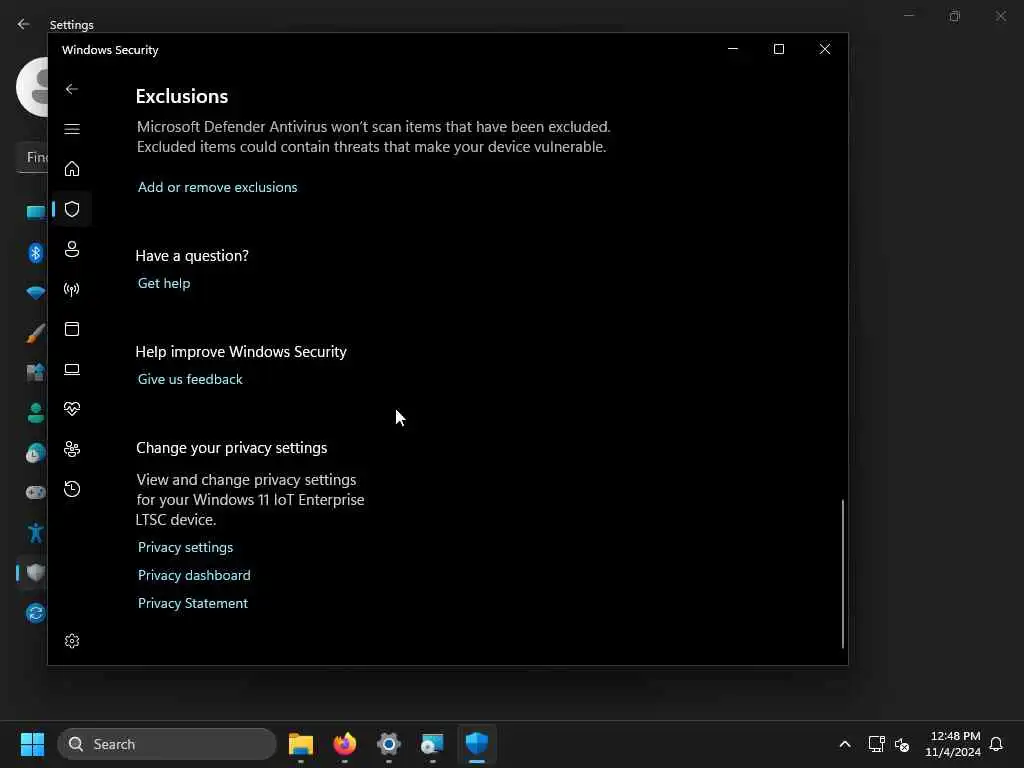
Task: Show hidden system tray icons
Action: point(844,744)
